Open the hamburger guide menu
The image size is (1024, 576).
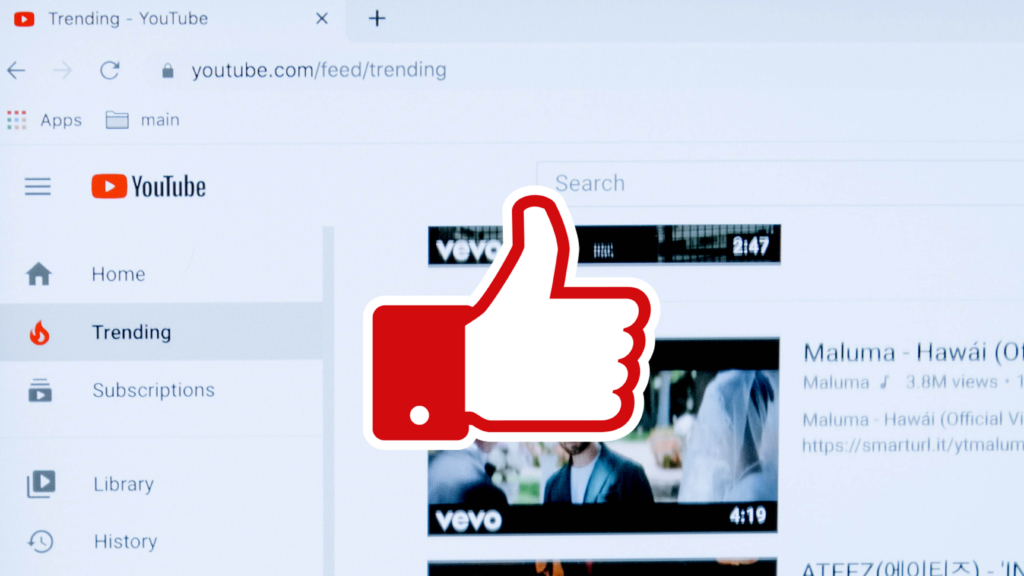(38, 187)
